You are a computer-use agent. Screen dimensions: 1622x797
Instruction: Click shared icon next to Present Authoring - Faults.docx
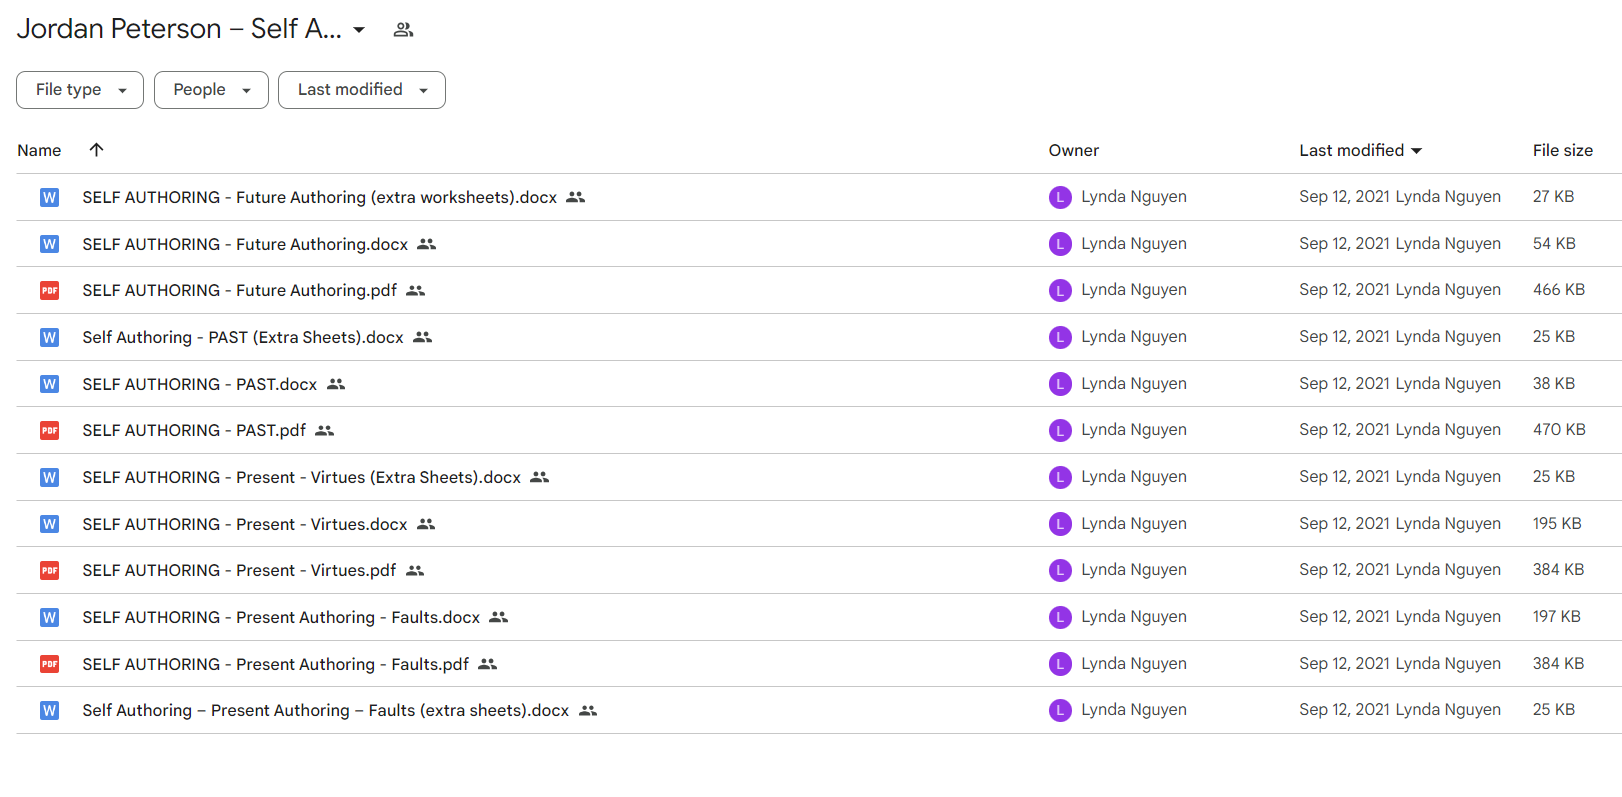pos(498,617)
